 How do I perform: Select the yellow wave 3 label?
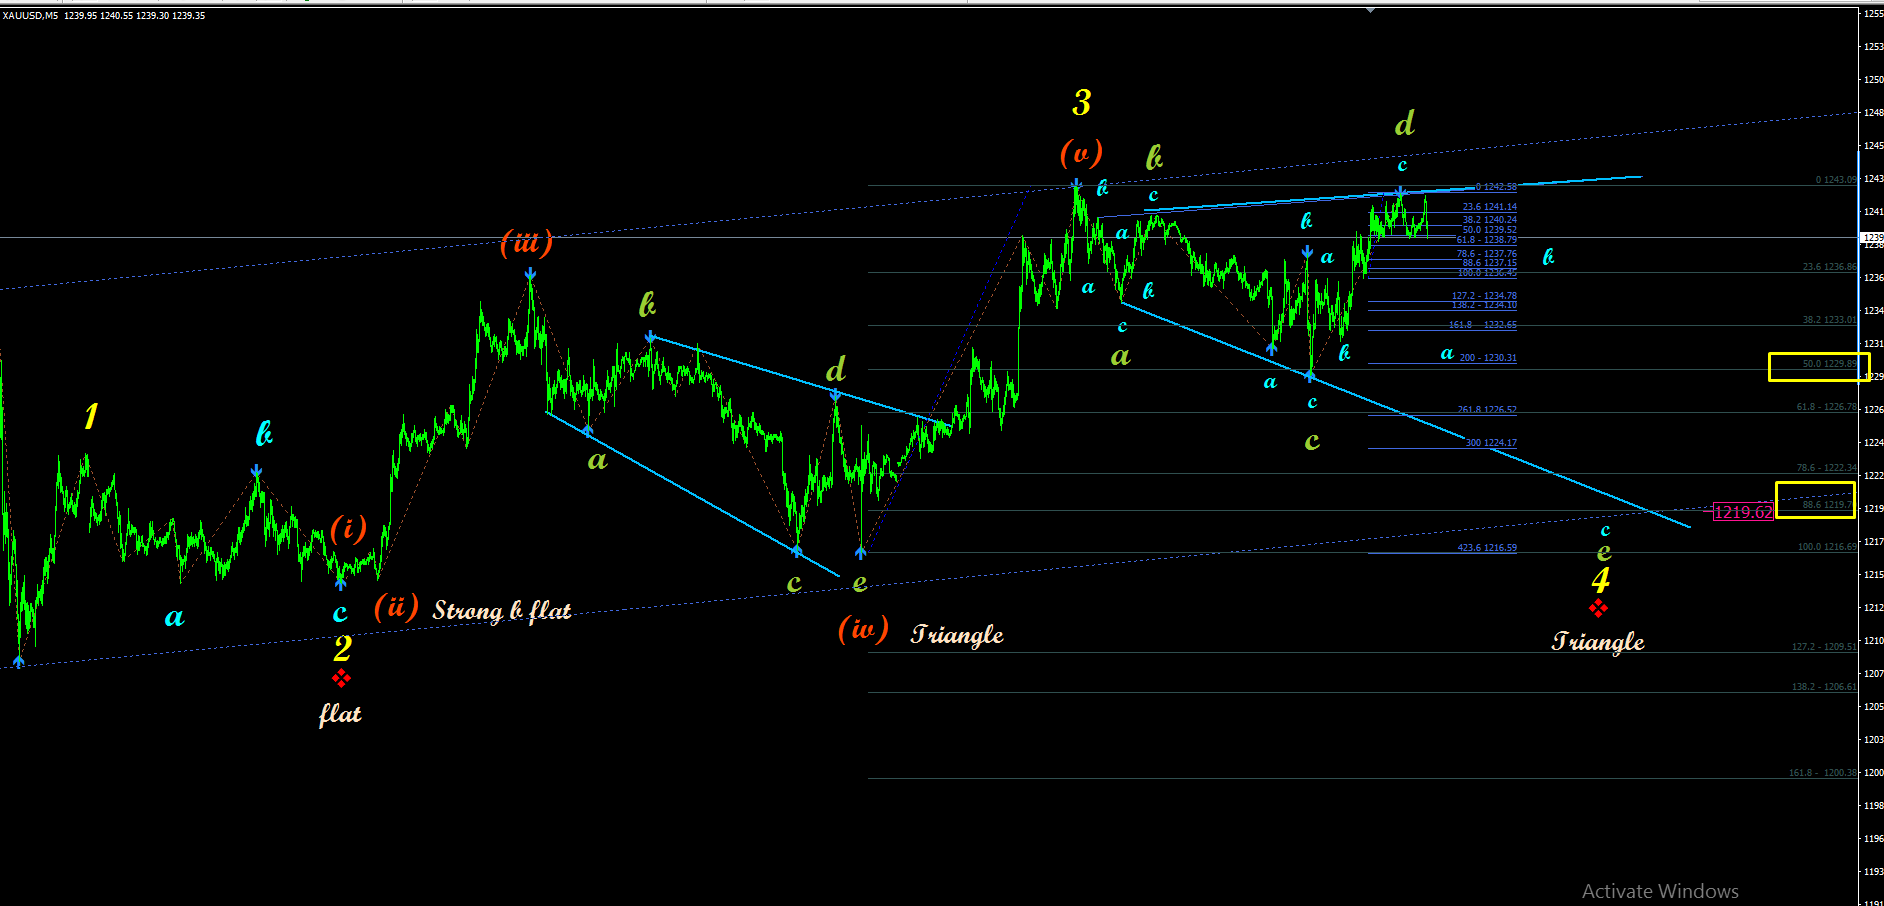pyautogui.click(x=1082, y=102)
